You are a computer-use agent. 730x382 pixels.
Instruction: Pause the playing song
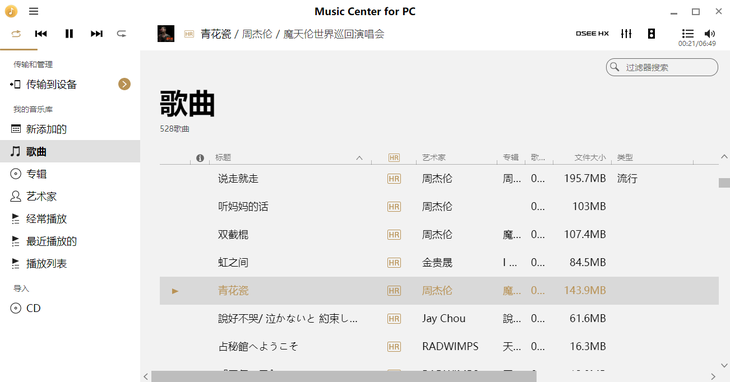tap(69, 34)
